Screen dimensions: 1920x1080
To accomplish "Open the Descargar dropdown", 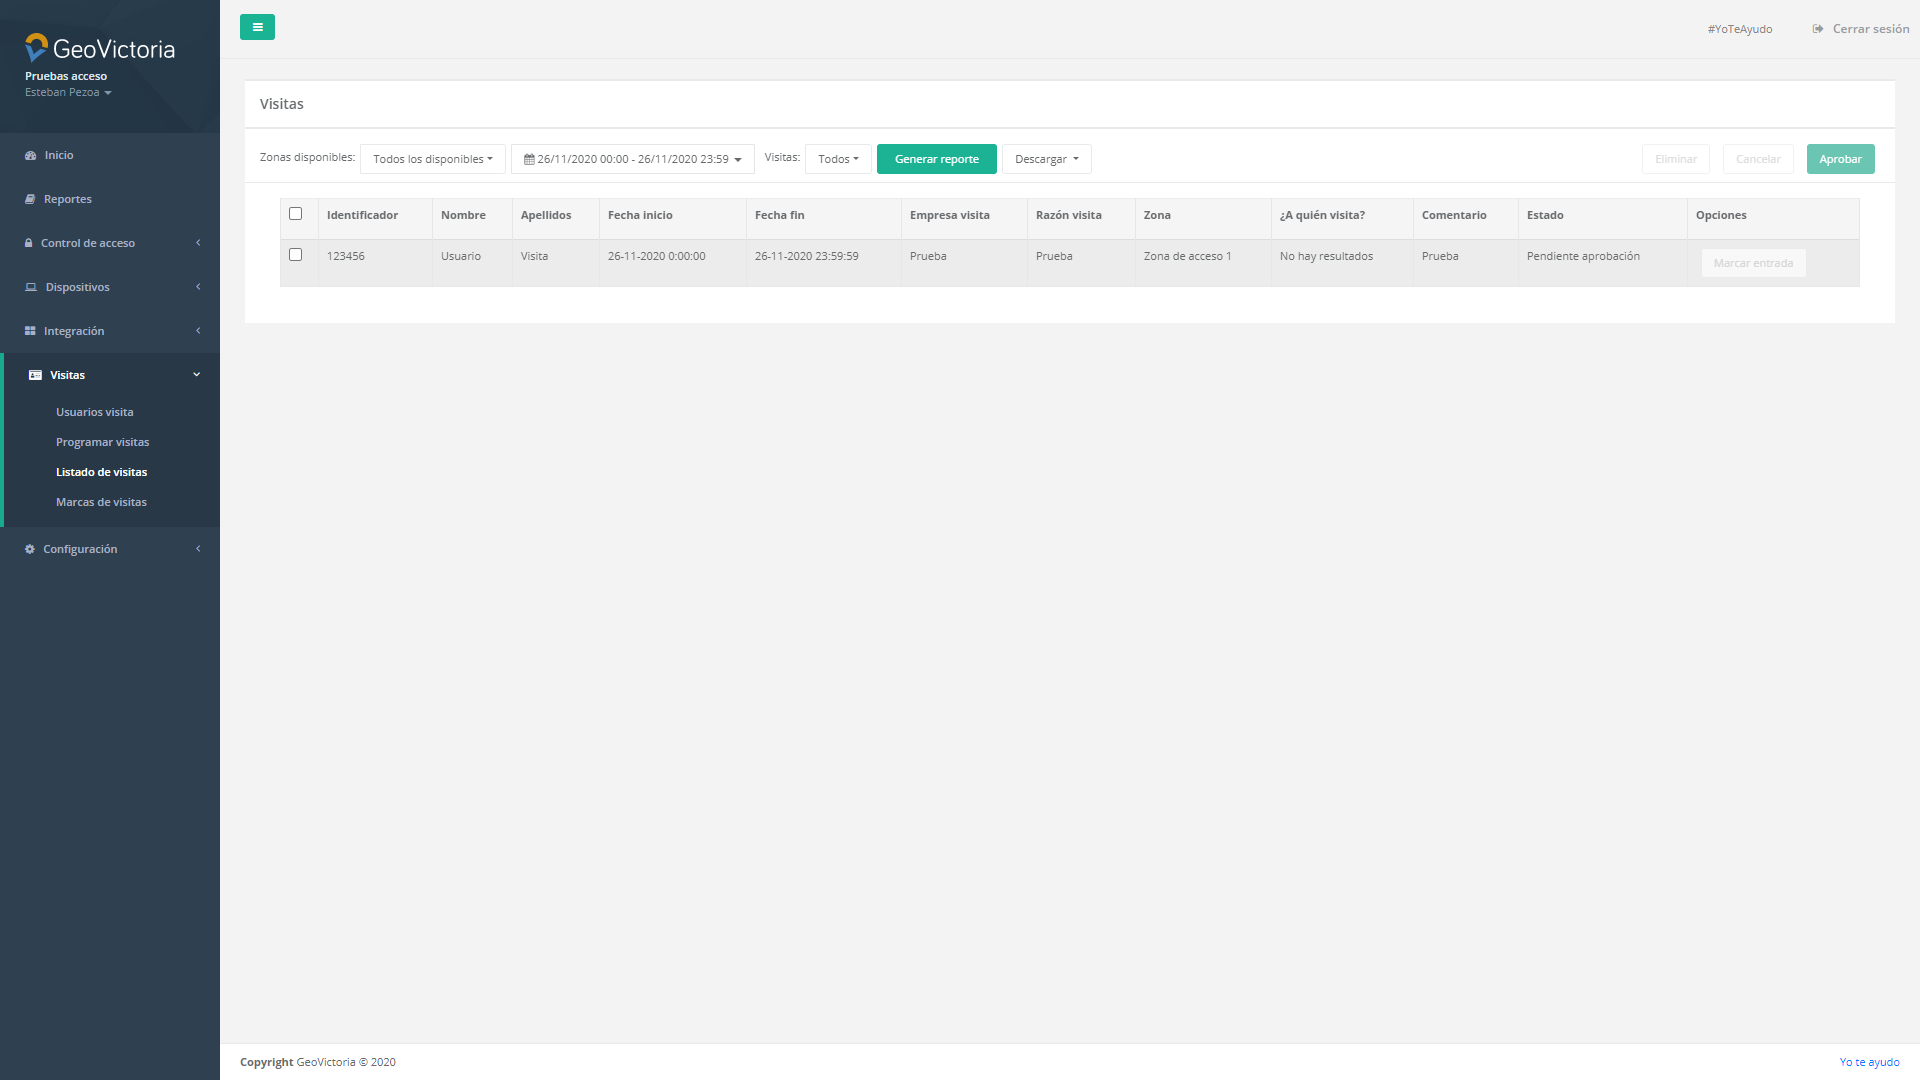I will click(1046, 159).
